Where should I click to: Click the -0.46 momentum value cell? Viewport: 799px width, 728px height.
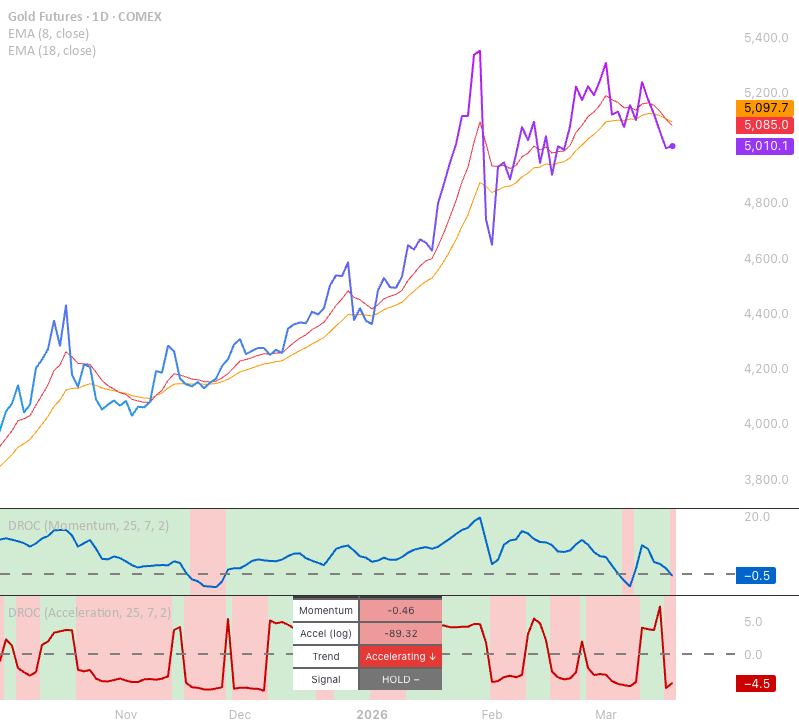point(401,610)
